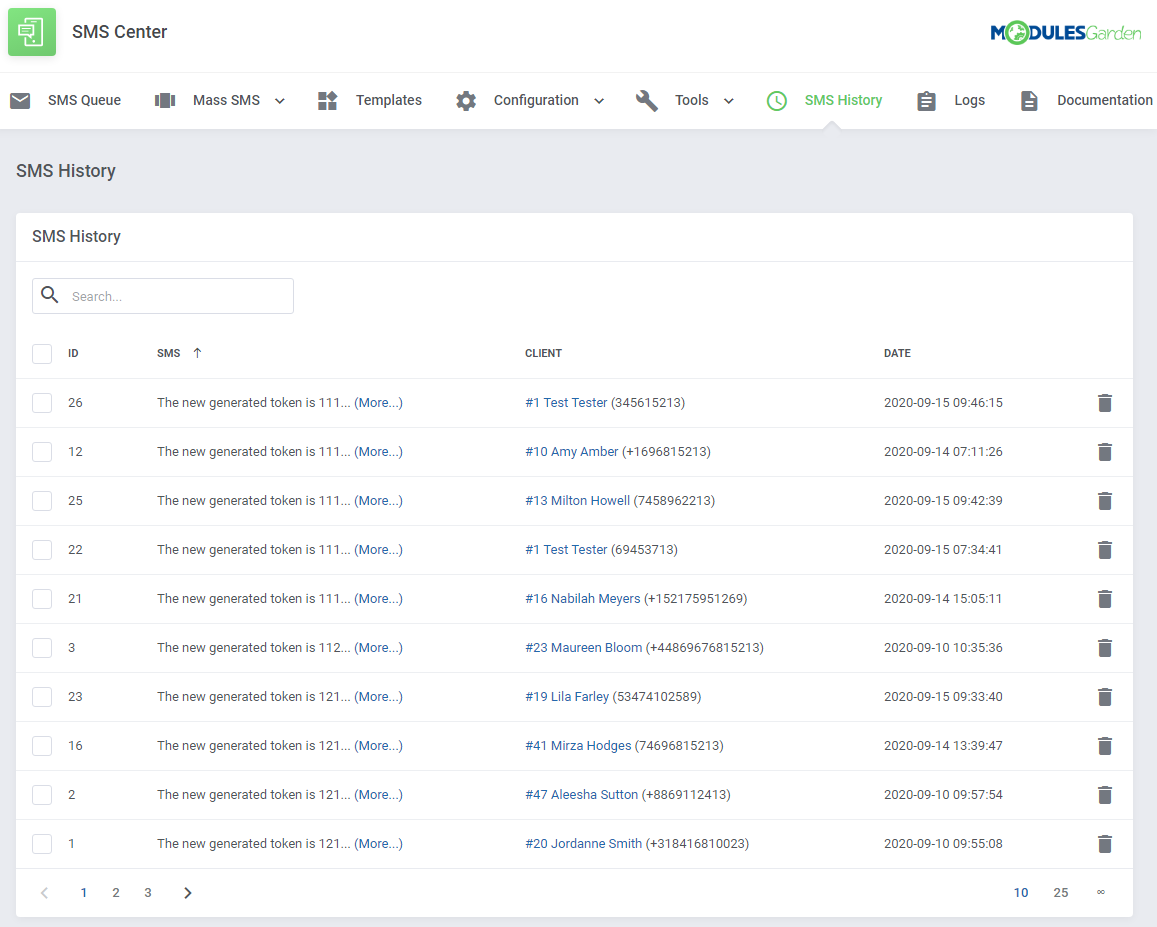
Task: Show 10 entries per page
Action: (1020, 893)
